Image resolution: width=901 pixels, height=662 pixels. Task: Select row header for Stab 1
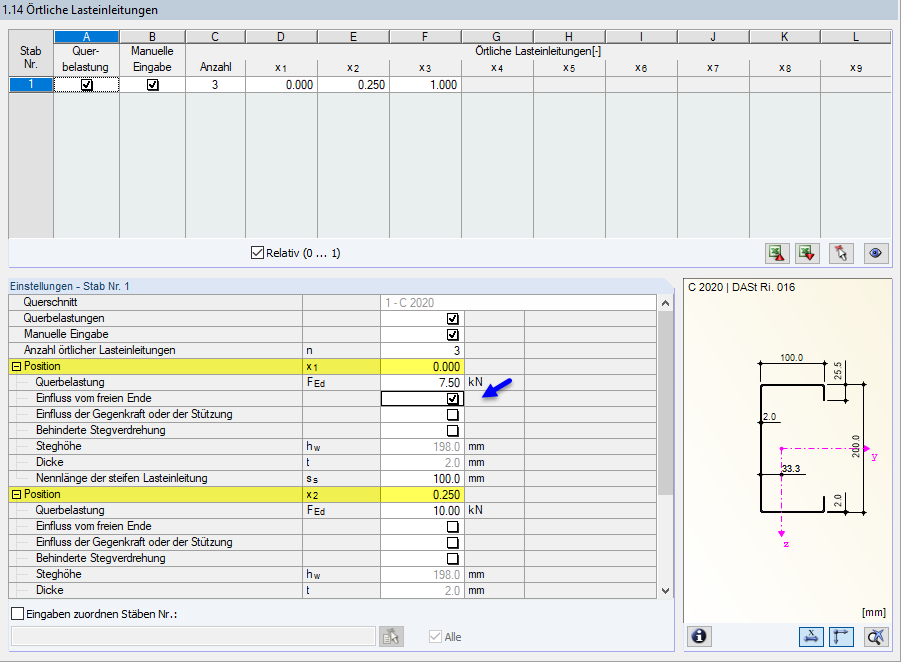(x=31, y=85)
